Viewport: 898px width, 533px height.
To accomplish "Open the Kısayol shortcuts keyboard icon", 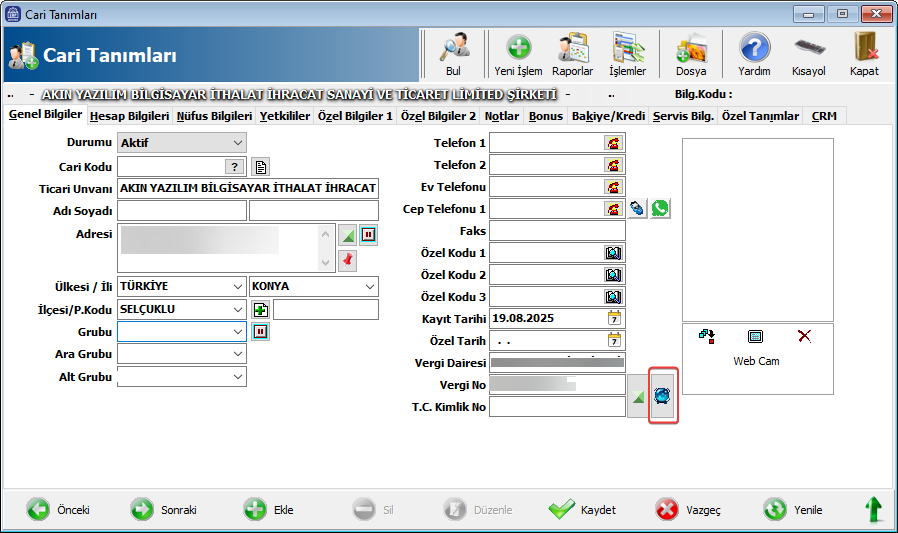I will [x=809, y=54].
